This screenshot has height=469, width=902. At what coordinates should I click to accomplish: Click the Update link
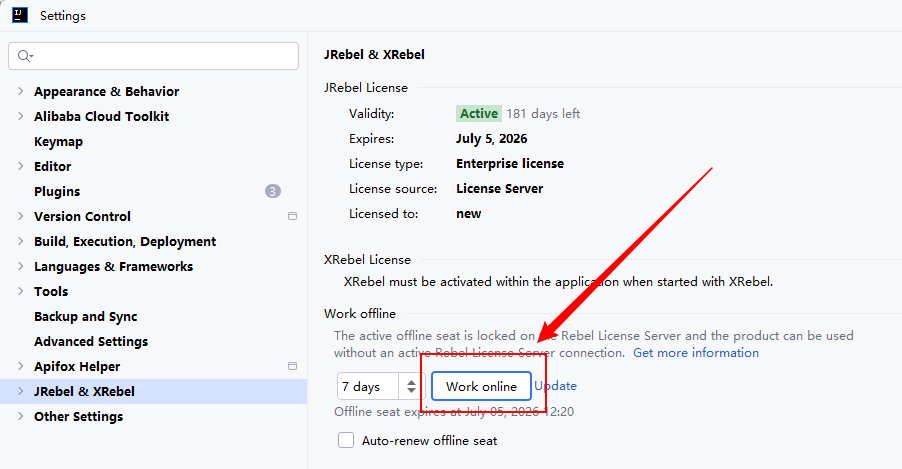tap(555, 386)
